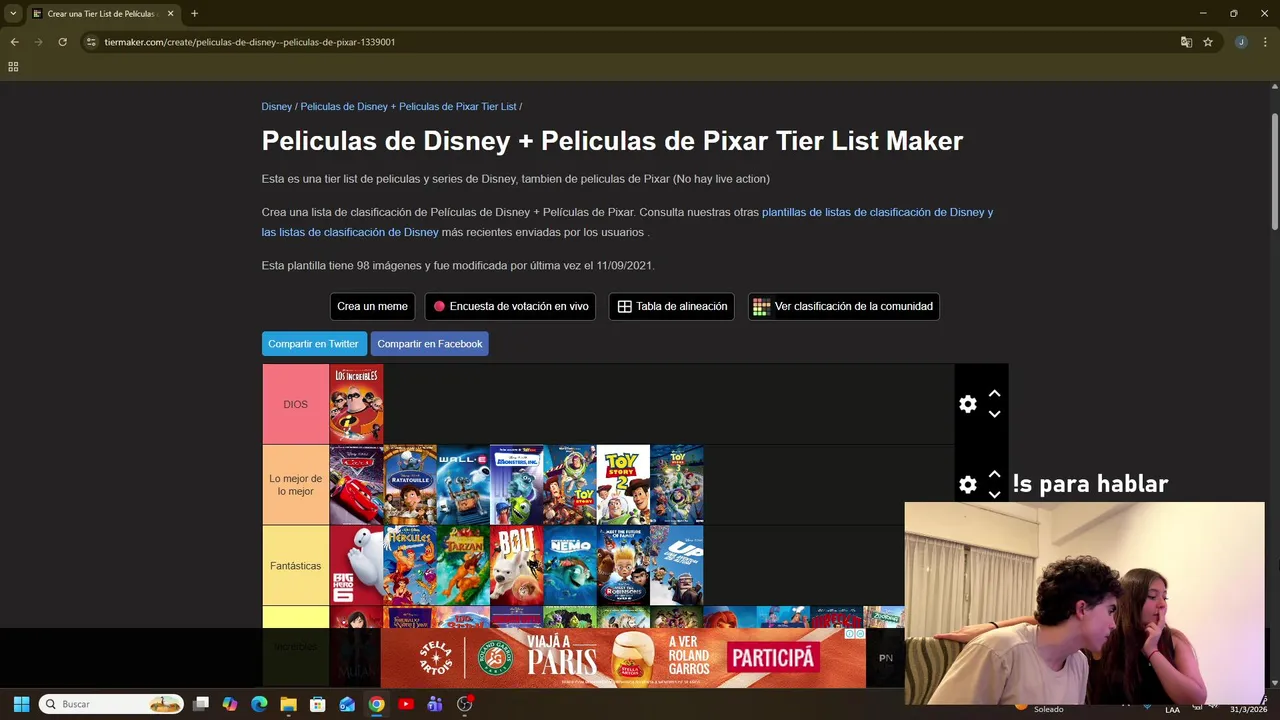
Task: Reload the tiermaker page
Action: point(62,42)
